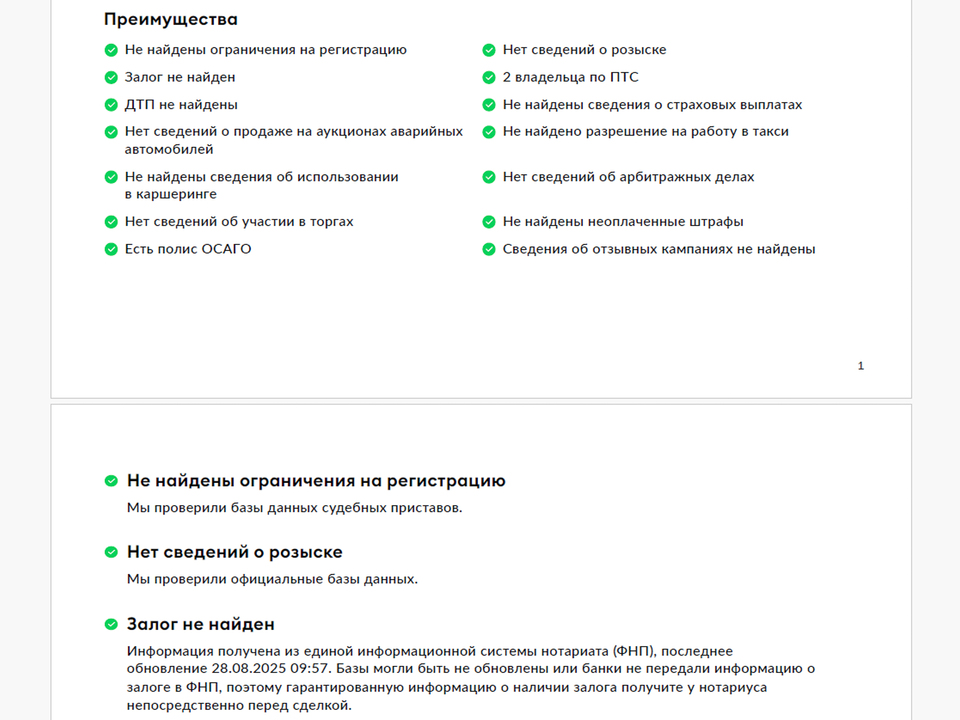Click check icon by the bold registration restrictions heading

tap(111, 481)
